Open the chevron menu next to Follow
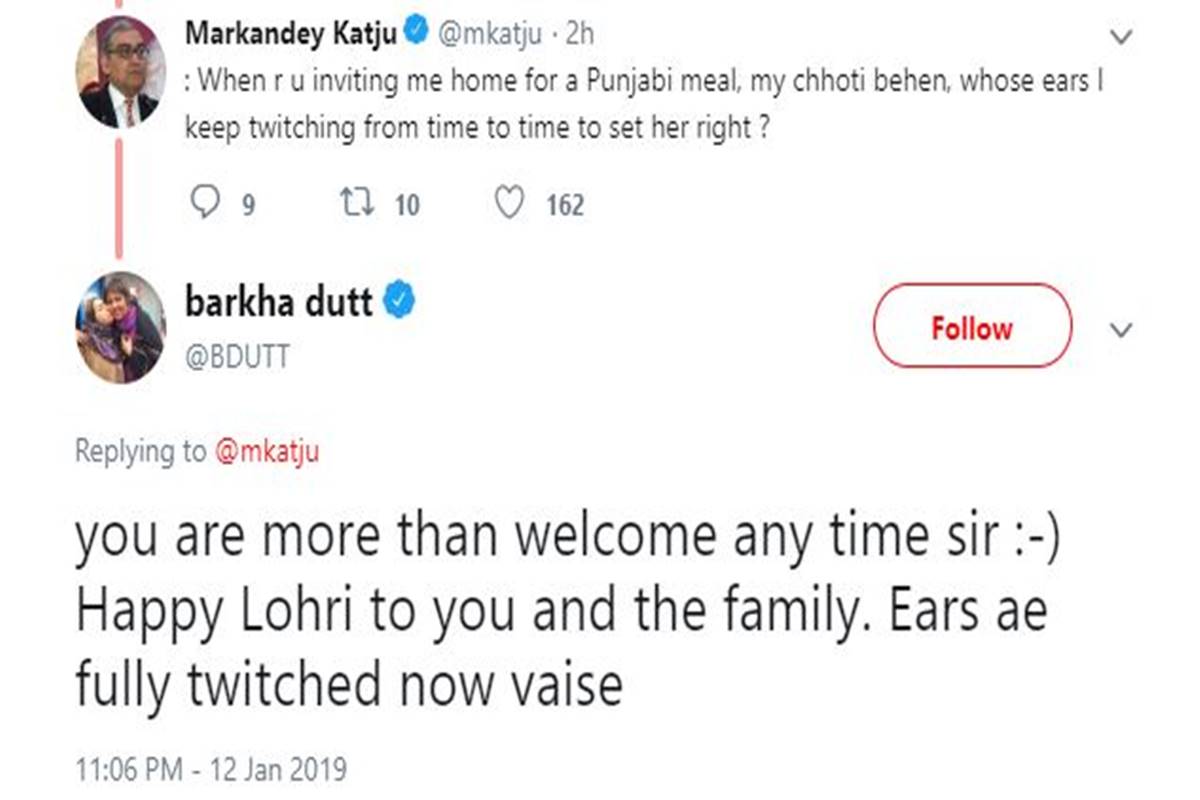 pyautogui.click(x=1122, y=329)
